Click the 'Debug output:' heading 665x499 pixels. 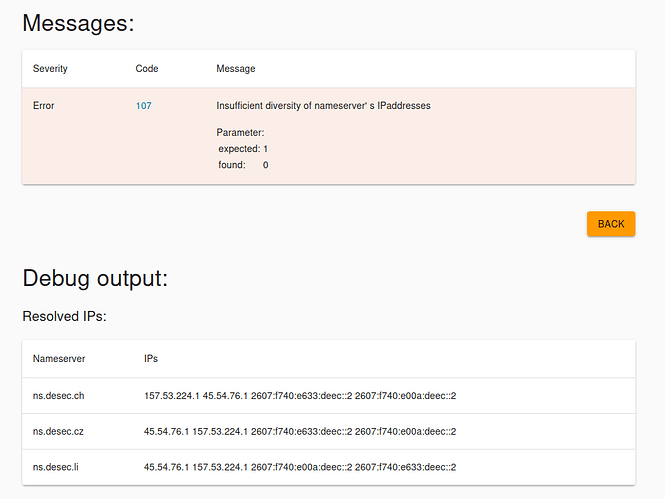95,278
